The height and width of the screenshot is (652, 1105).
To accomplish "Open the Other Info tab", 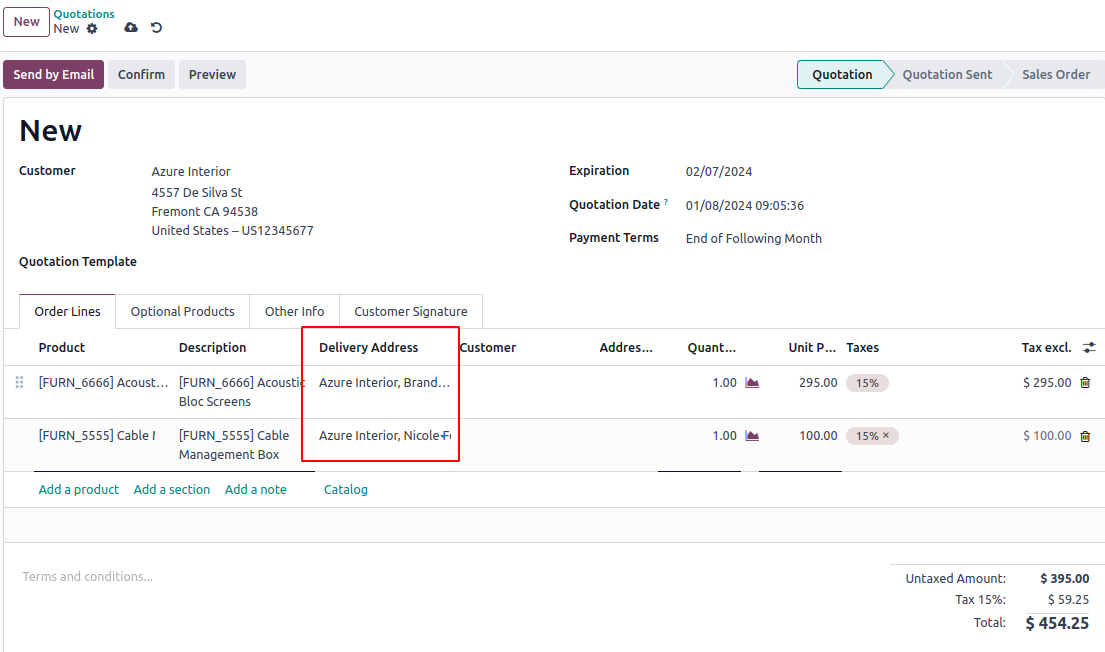I will point(295,312).
